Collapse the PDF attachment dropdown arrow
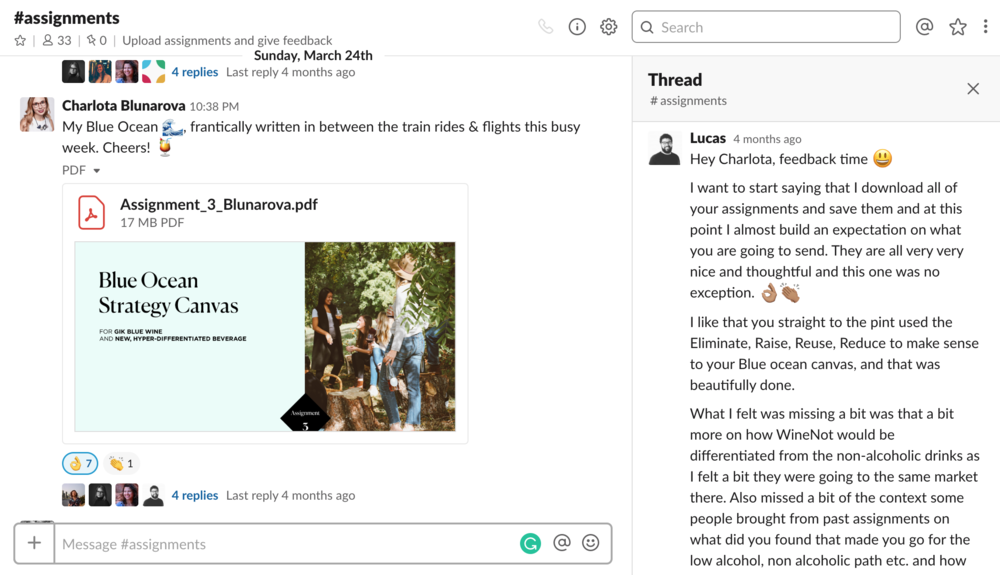Screen dimensions: 1000x575 (97, 171)
